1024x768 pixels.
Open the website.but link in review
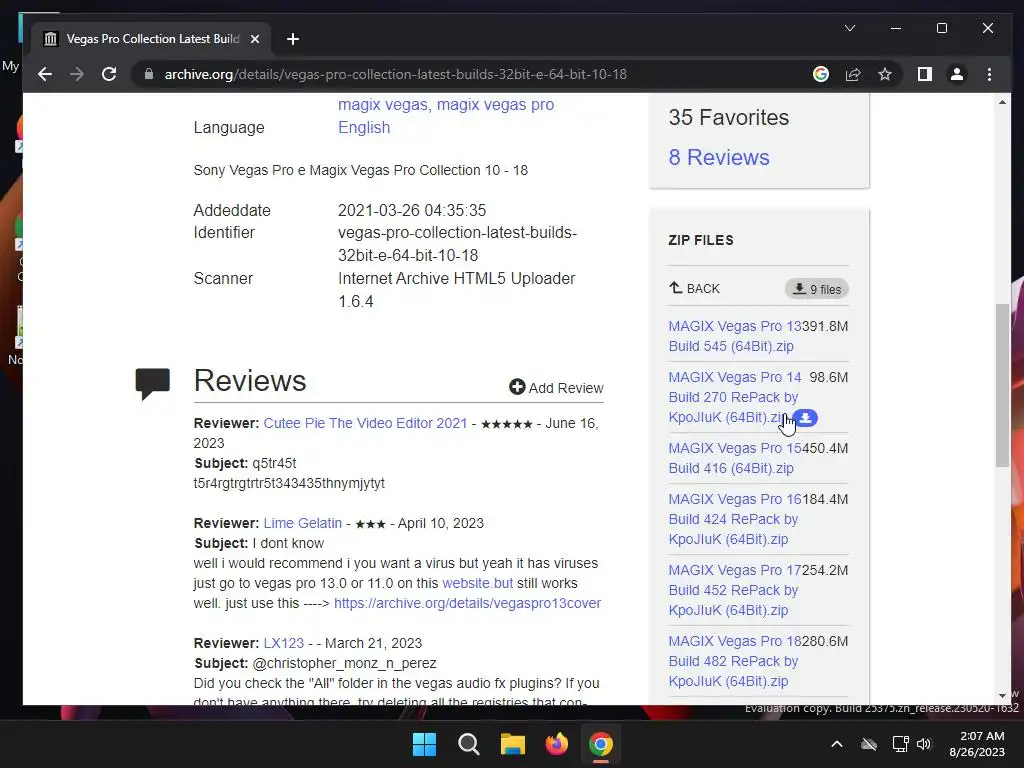pyautogui.click(x=477, y=583)
